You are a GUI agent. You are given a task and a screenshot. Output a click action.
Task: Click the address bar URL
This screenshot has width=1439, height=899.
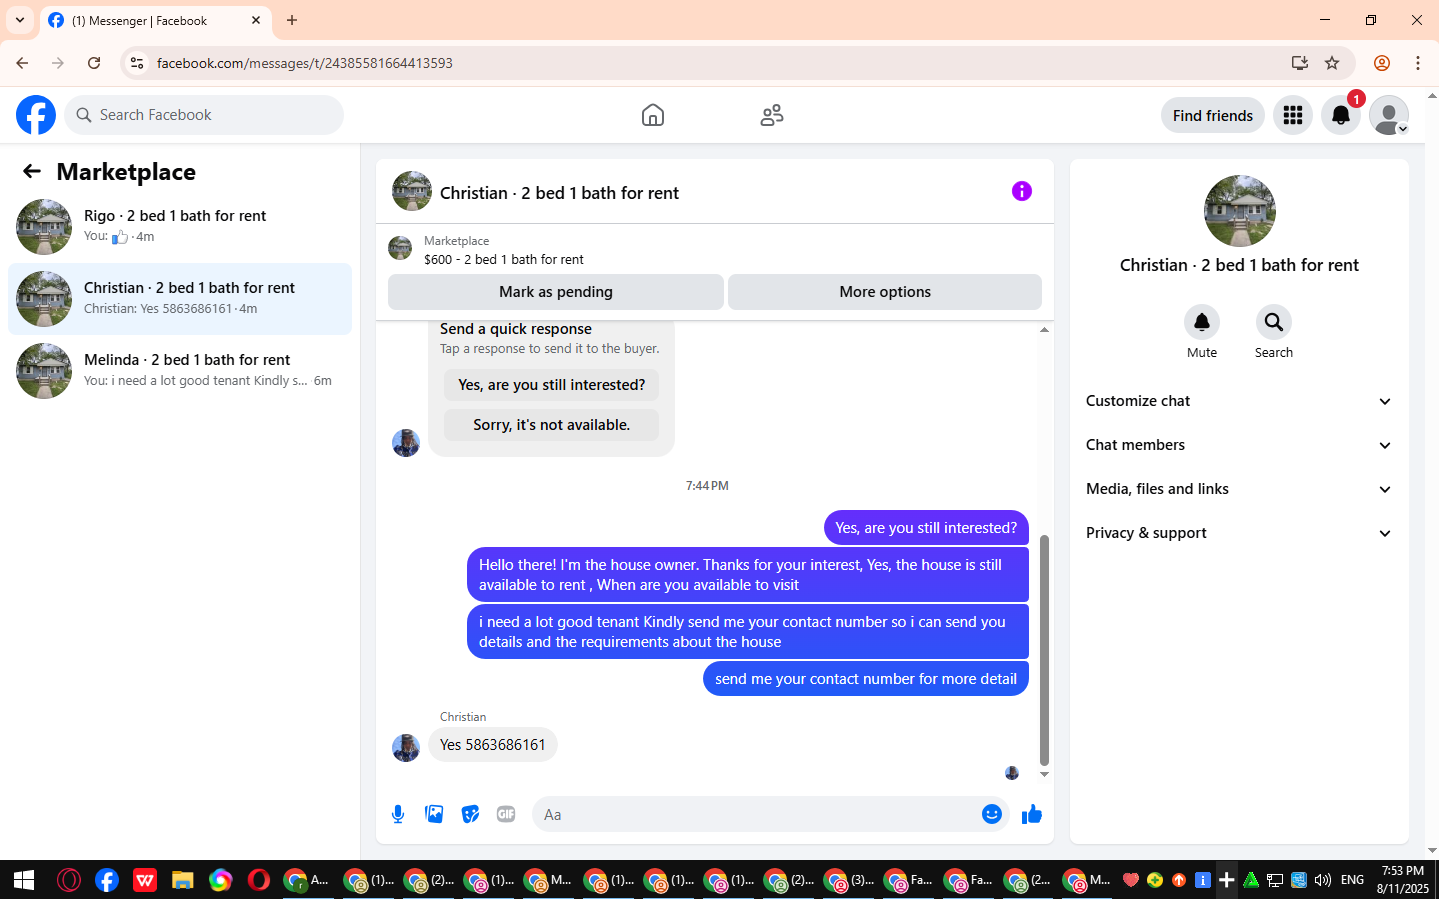[305, 63]
